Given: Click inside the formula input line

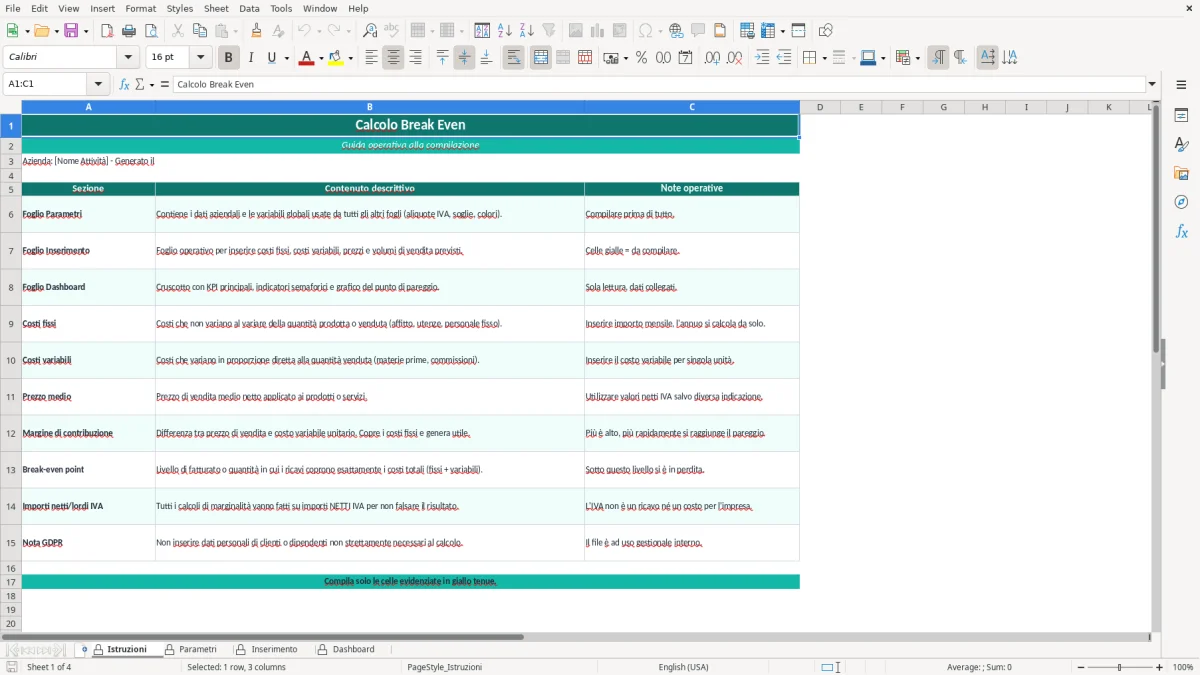Looking at the screenshot, I should coord(658,84).
